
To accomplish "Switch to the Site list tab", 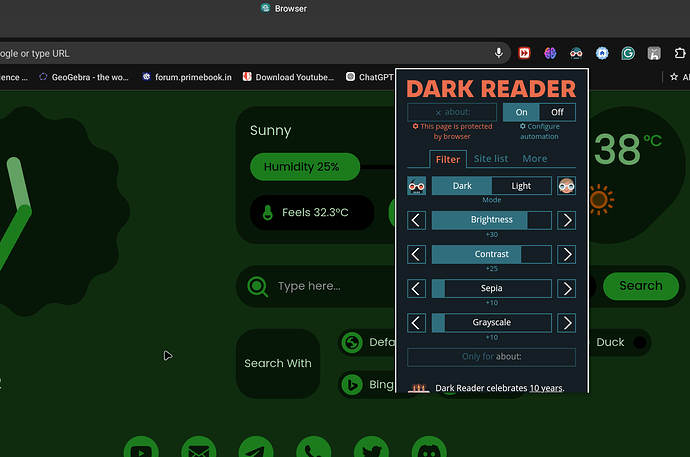I will click(491, 159).
